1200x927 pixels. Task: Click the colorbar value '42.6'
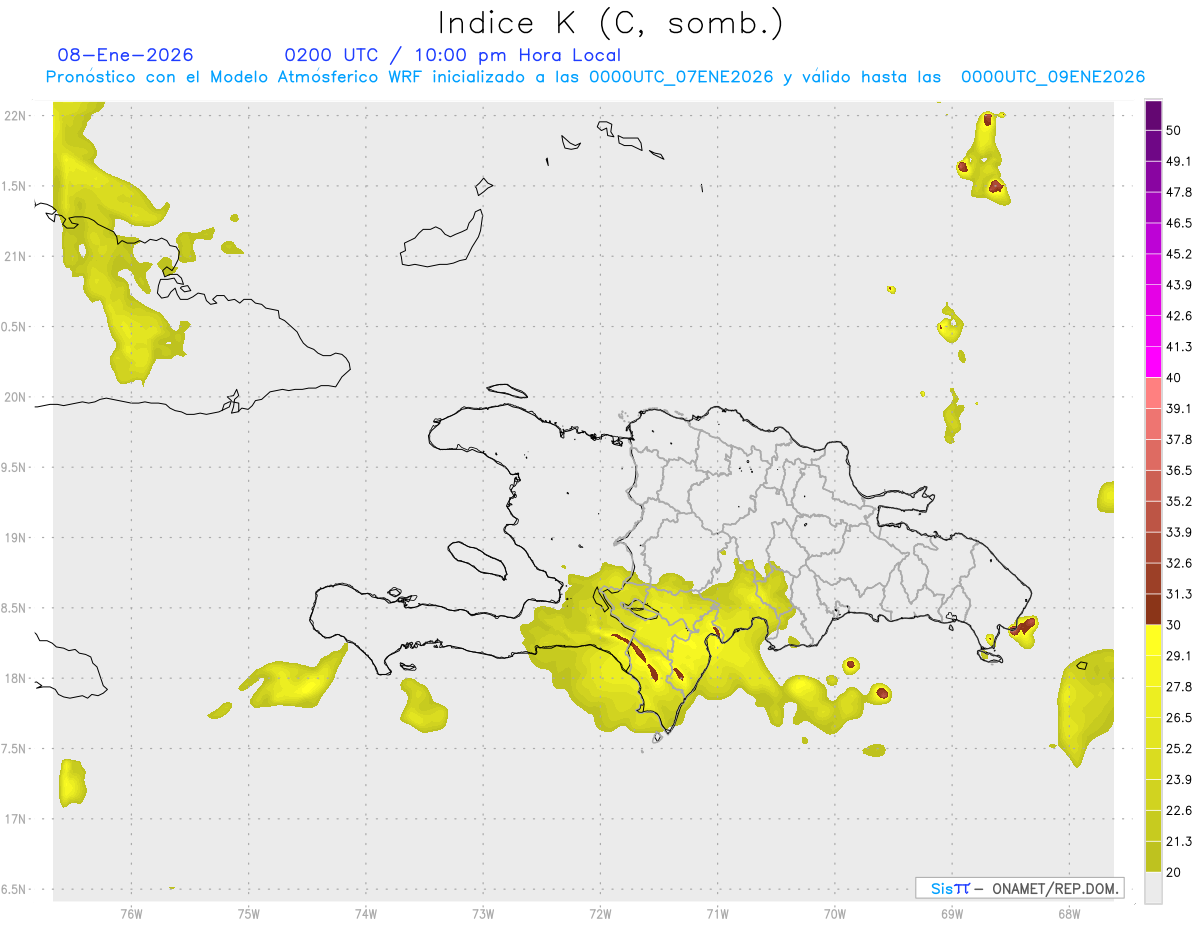[1179, 316]
